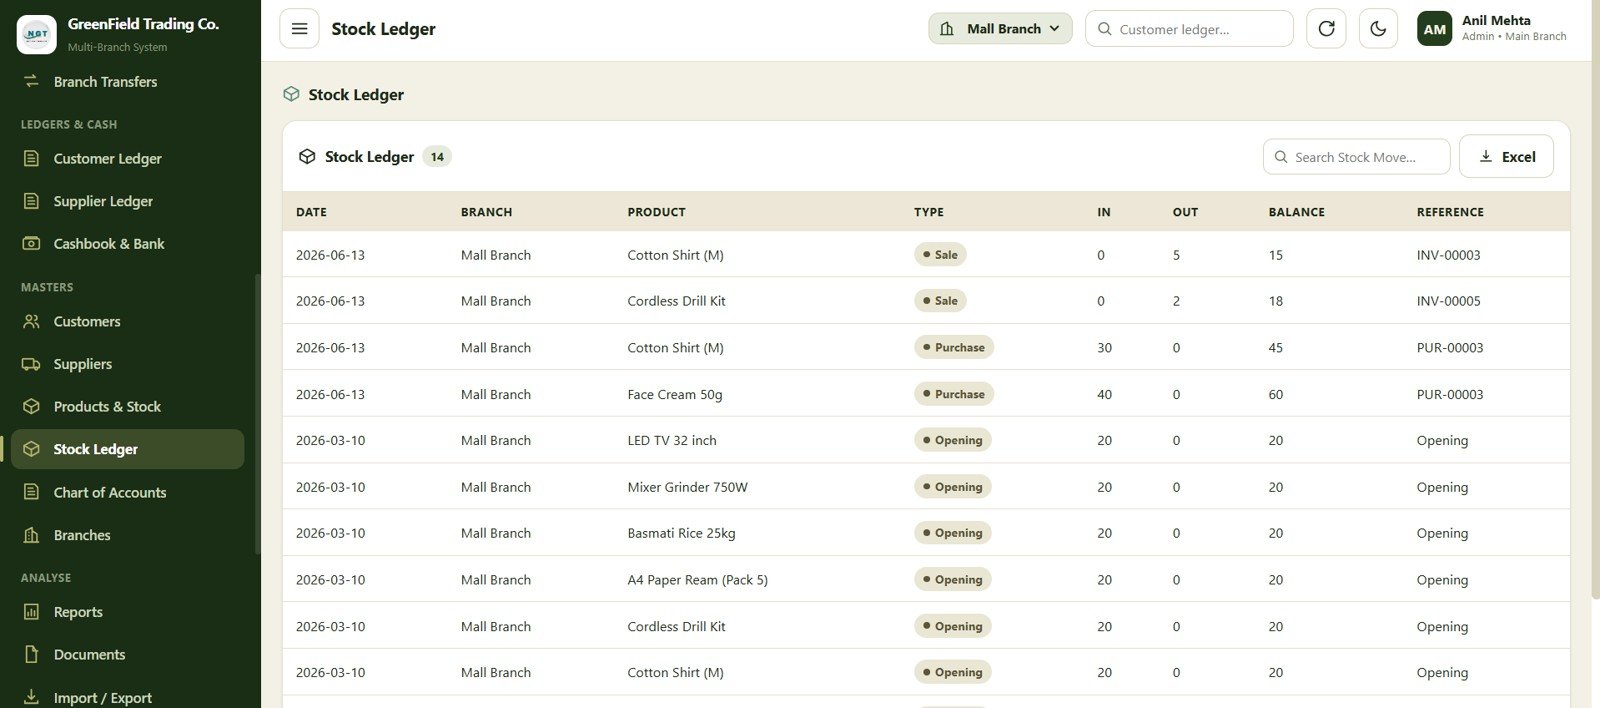
Task: Click the Search Stock Movements field
Action: [x=1356, y=157]
